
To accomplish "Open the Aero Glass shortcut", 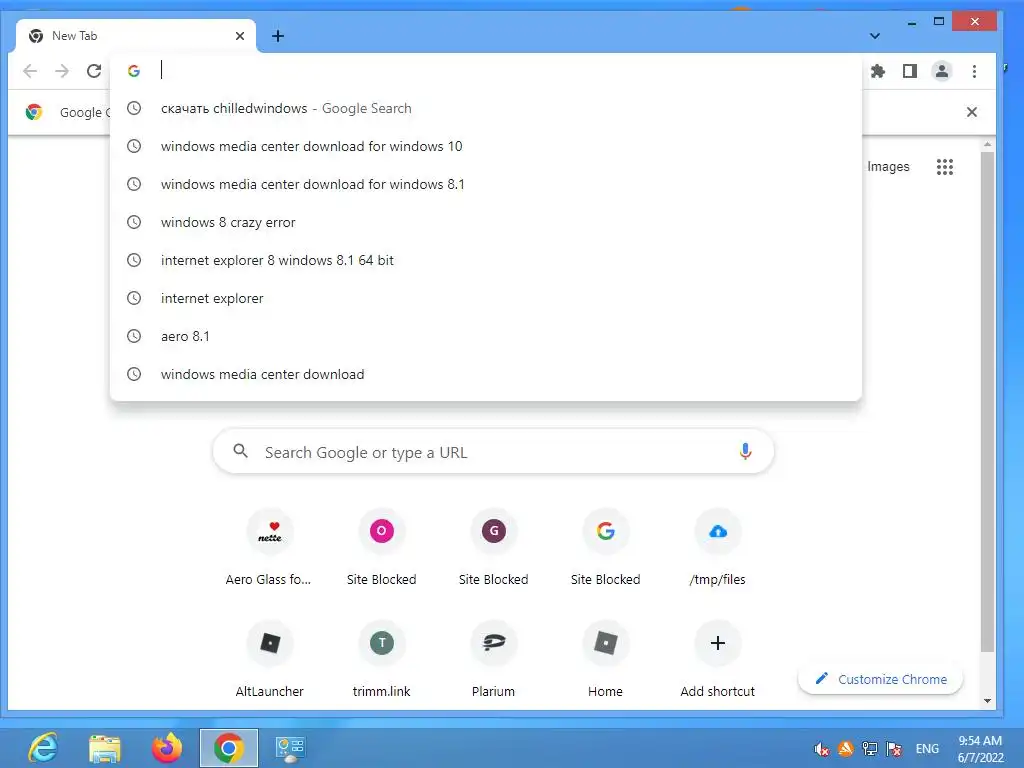I will pyautogui.click(x=269, y=549).
